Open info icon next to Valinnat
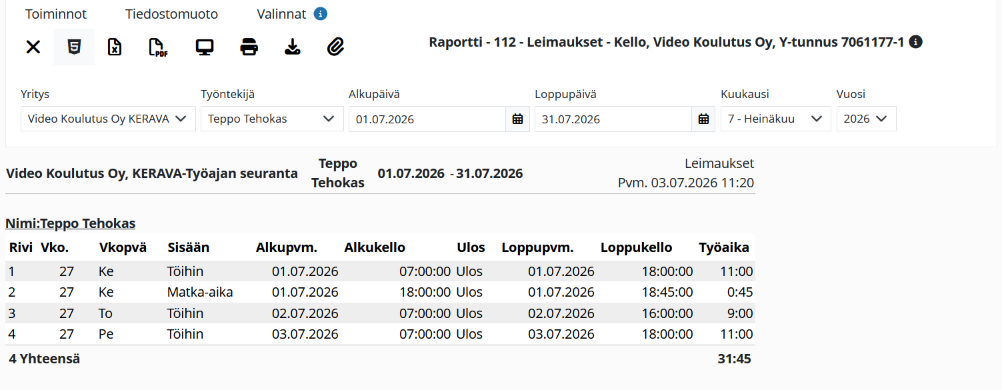1002x390 pixels. tap(321, 14)
